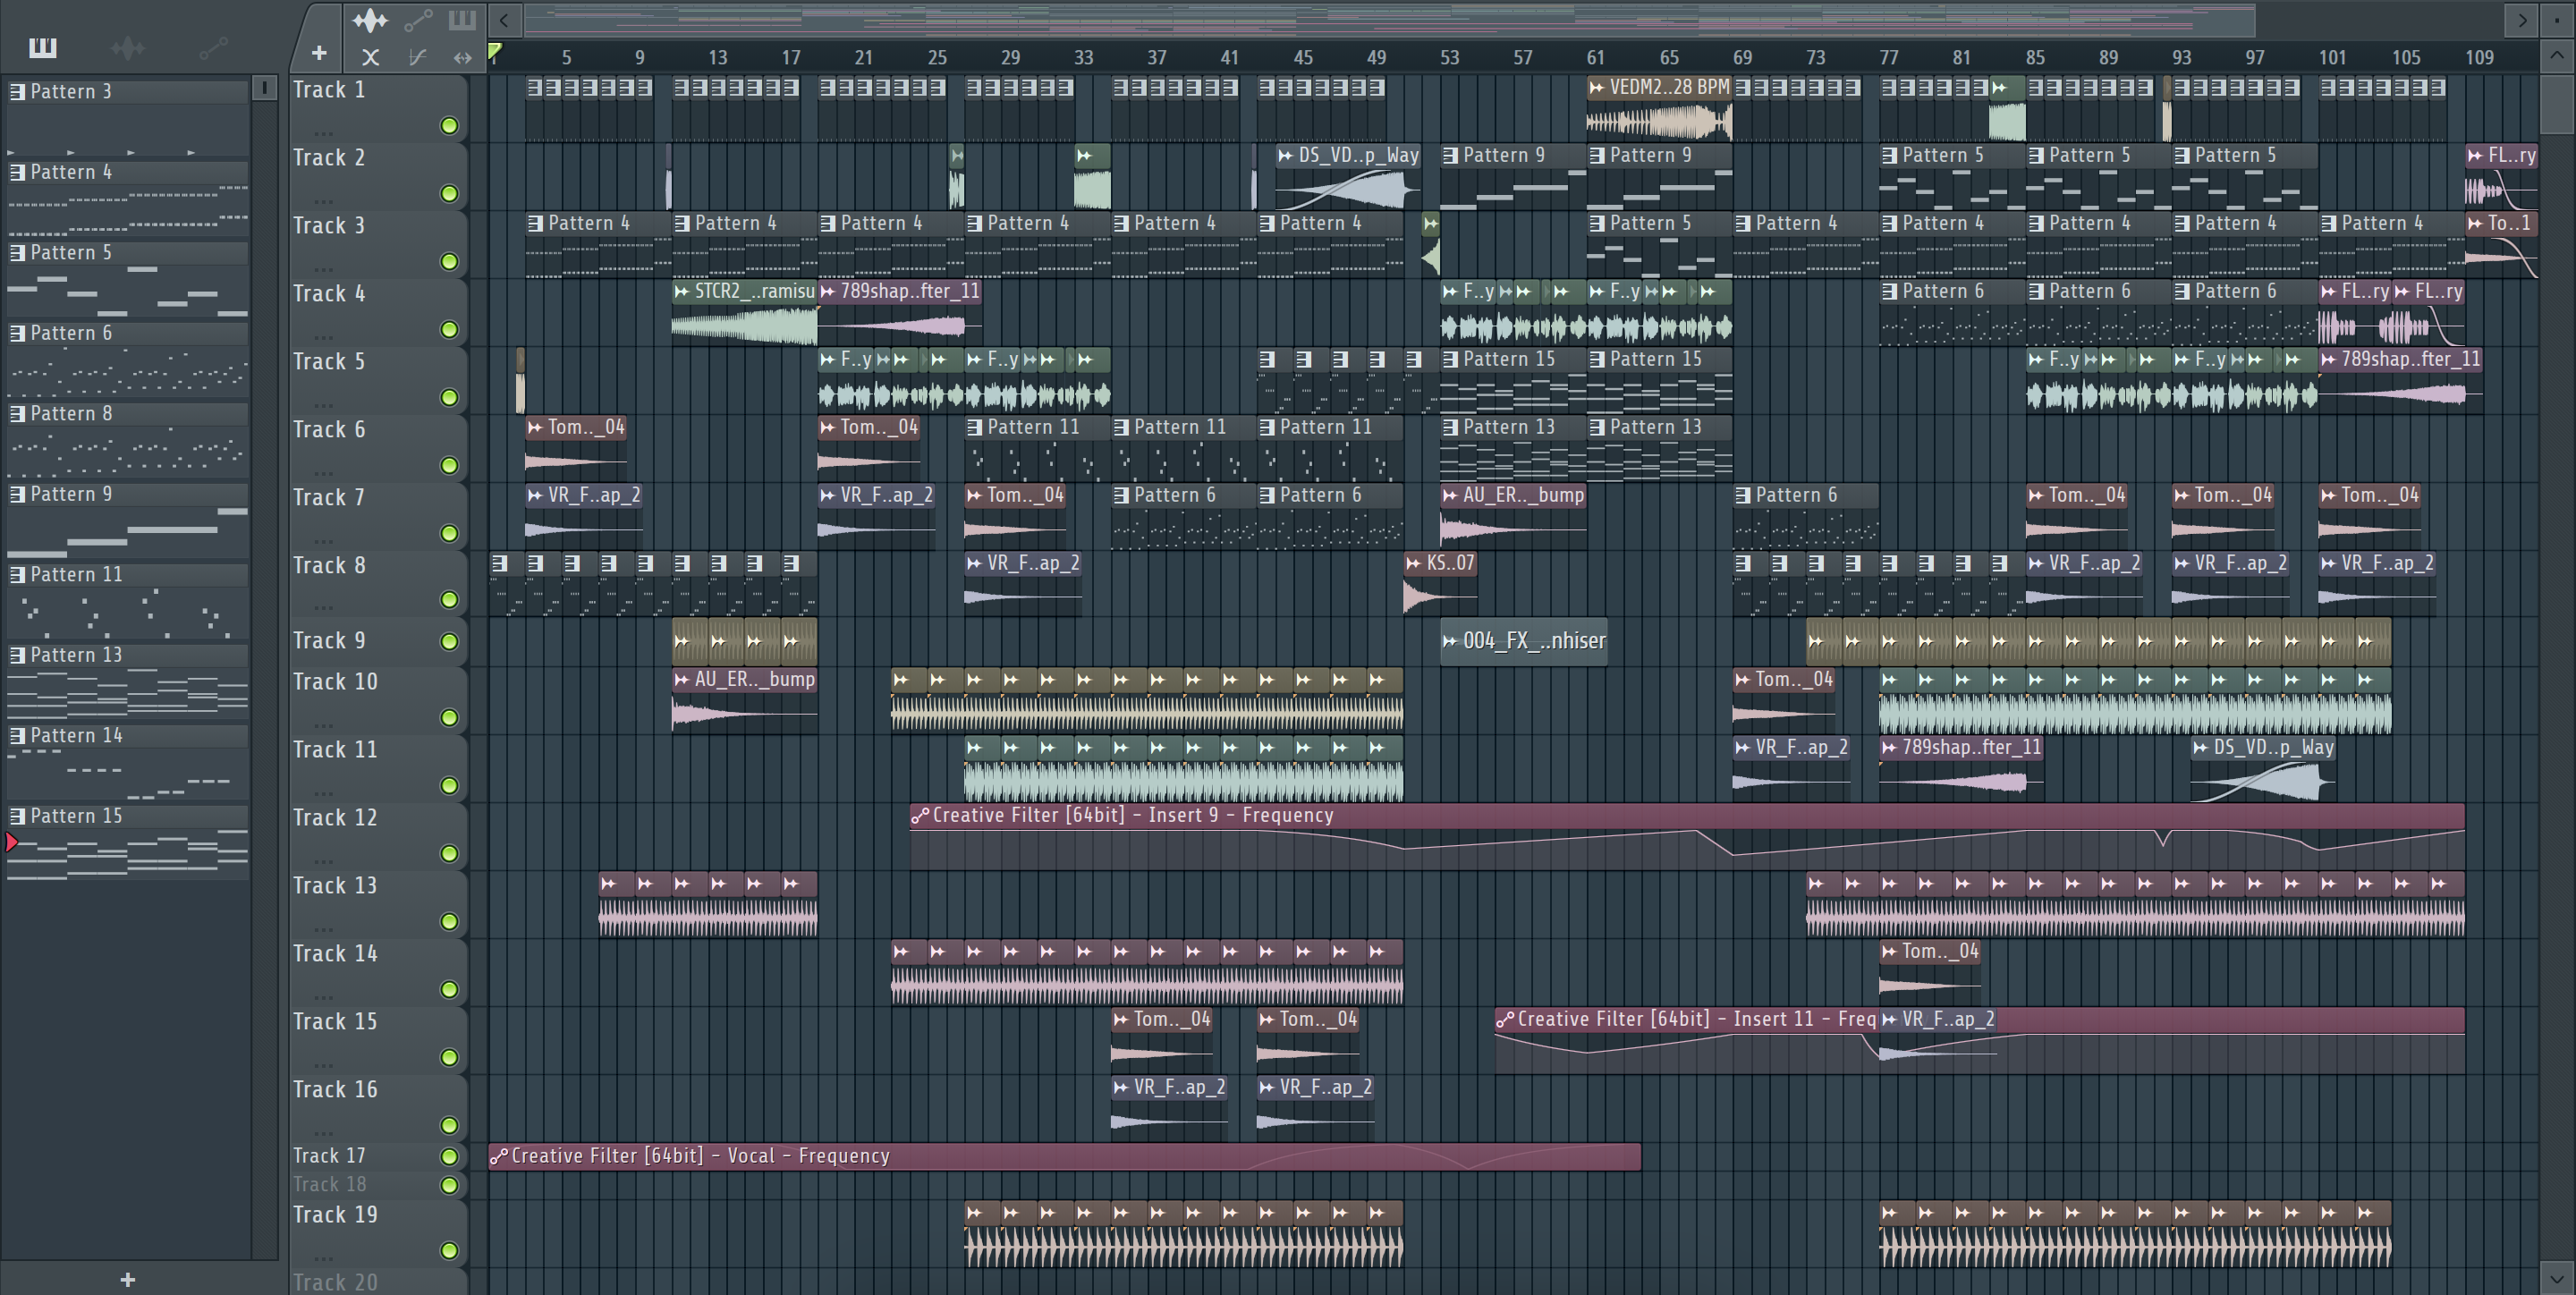Image resolution: width=2576 pixels, height=1295 pixels.
Task: Click the playlist overview horizontal scroll thumb
Action: click(1389, 20)
